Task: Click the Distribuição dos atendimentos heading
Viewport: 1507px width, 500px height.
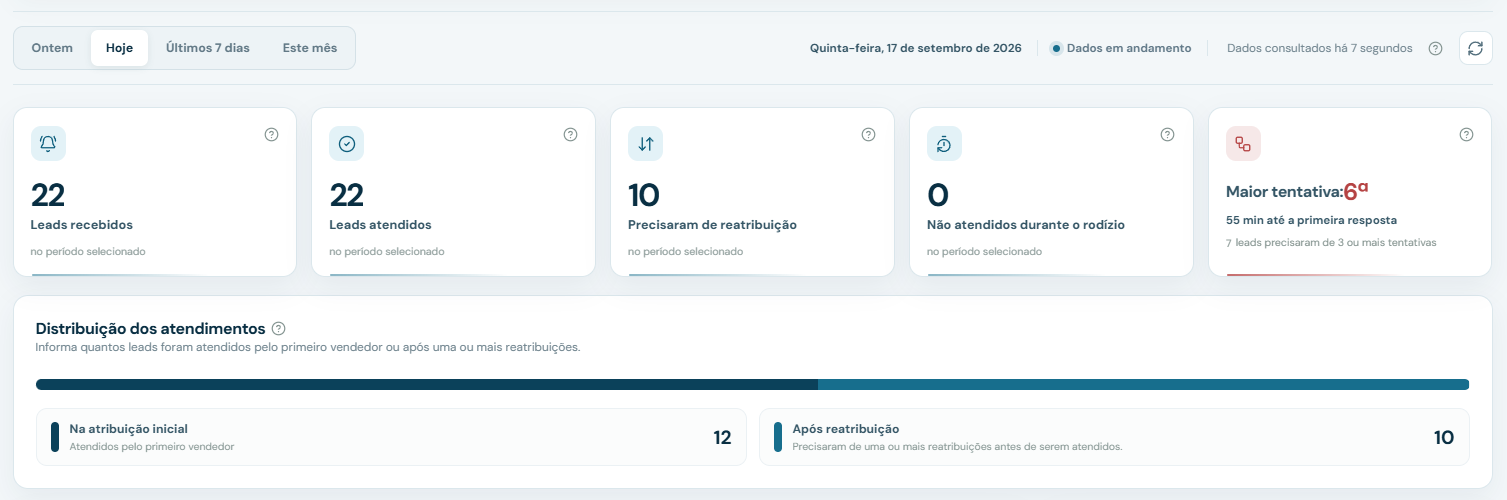Action: pyautogui.click(x=150, y=328)
